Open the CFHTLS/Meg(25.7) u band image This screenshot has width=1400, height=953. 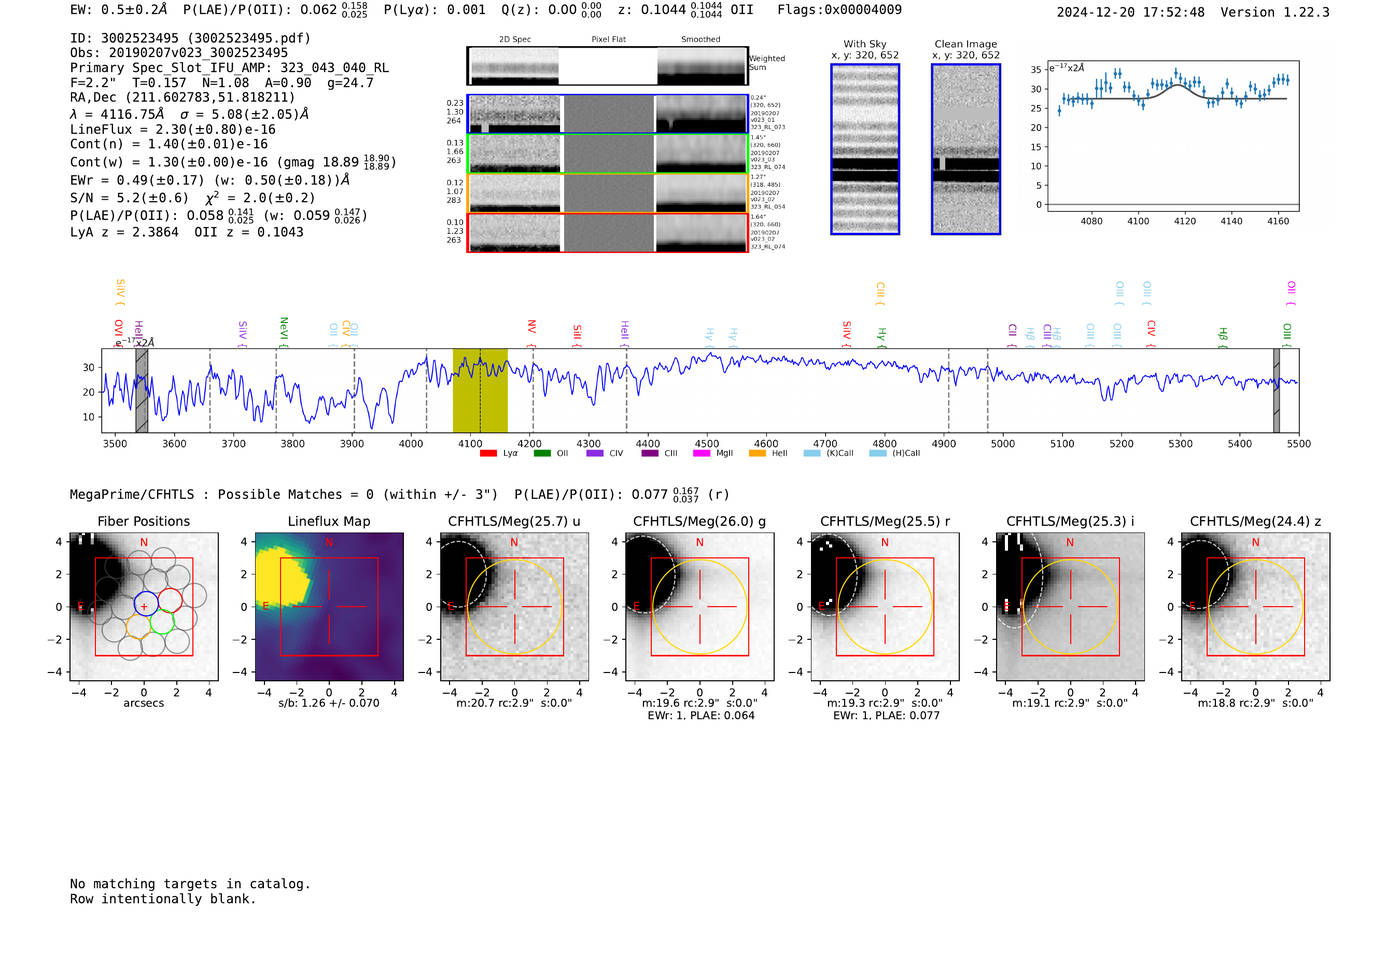pos(514,607)
